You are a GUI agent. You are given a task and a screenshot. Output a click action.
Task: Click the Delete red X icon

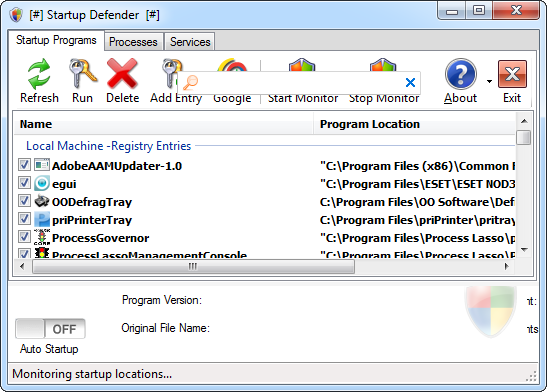[122, 73]
